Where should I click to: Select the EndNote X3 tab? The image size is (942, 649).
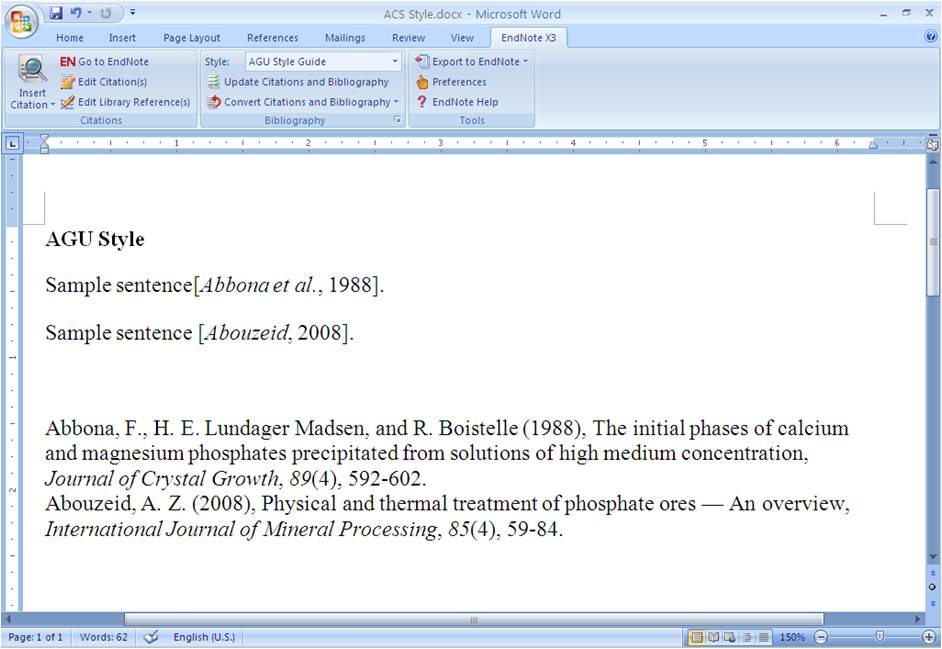[x=529, y=38]
